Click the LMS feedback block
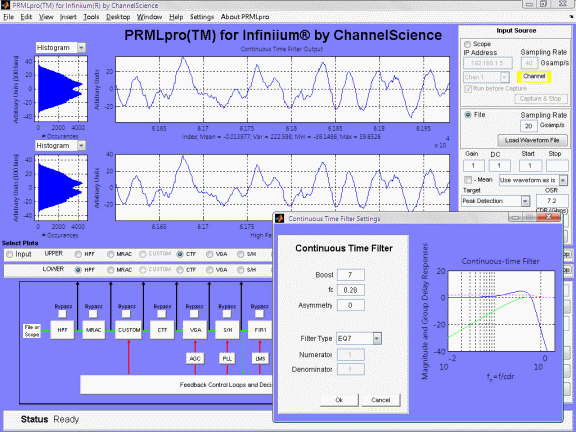 point(260,359)
